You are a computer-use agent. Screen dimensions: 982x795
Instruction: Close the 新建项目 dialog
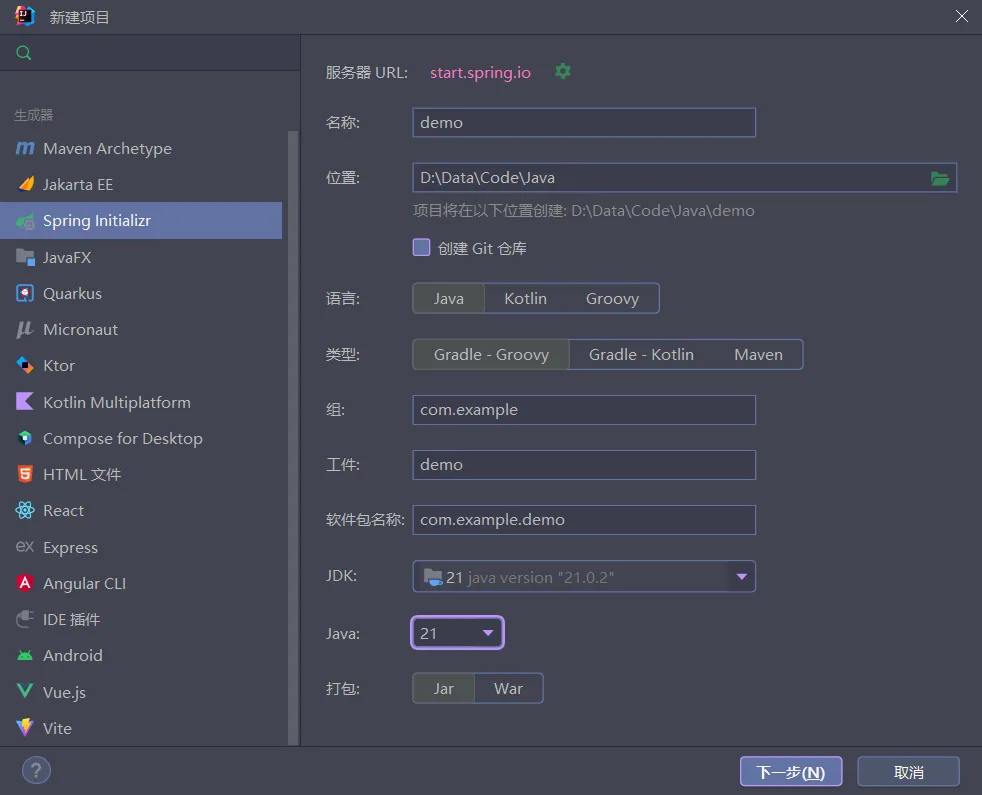click(961, 16)
